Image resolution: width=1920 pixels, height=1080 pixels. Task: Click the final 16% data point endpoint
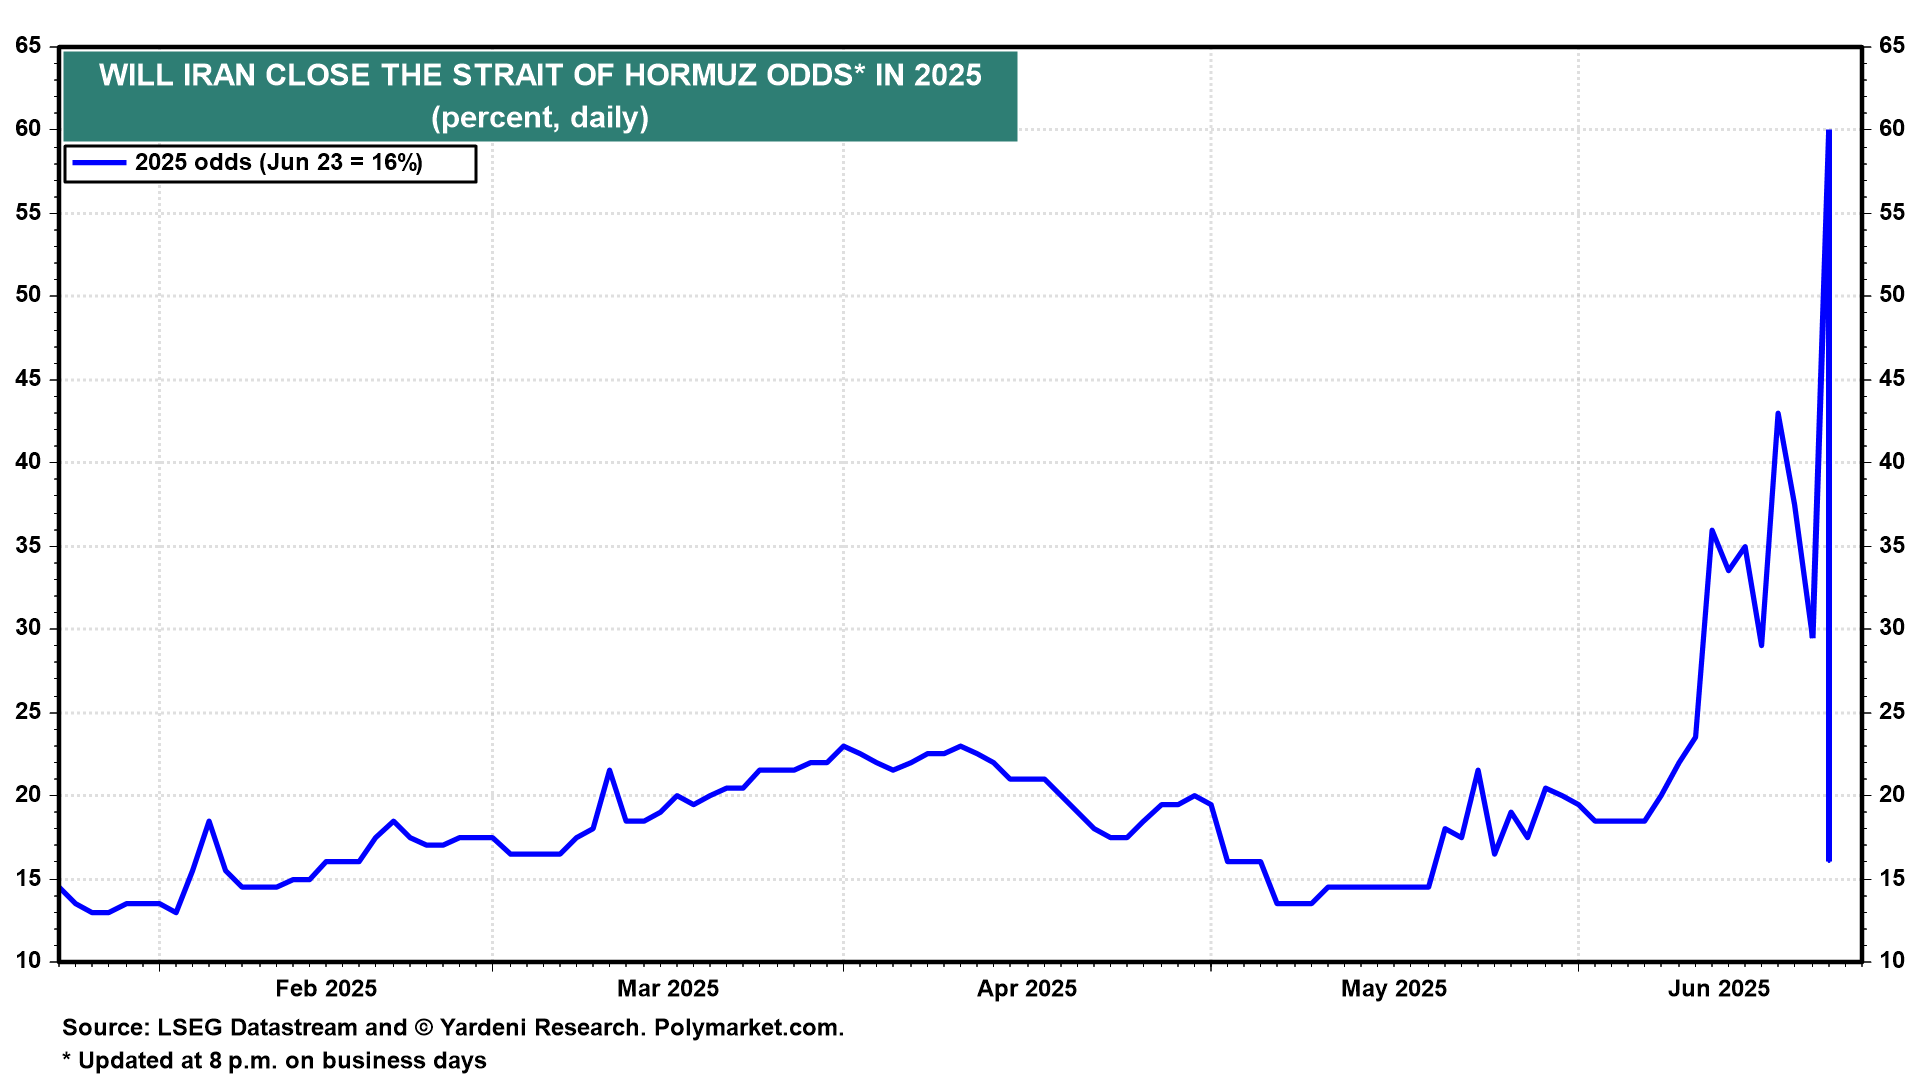[1829, 859]
